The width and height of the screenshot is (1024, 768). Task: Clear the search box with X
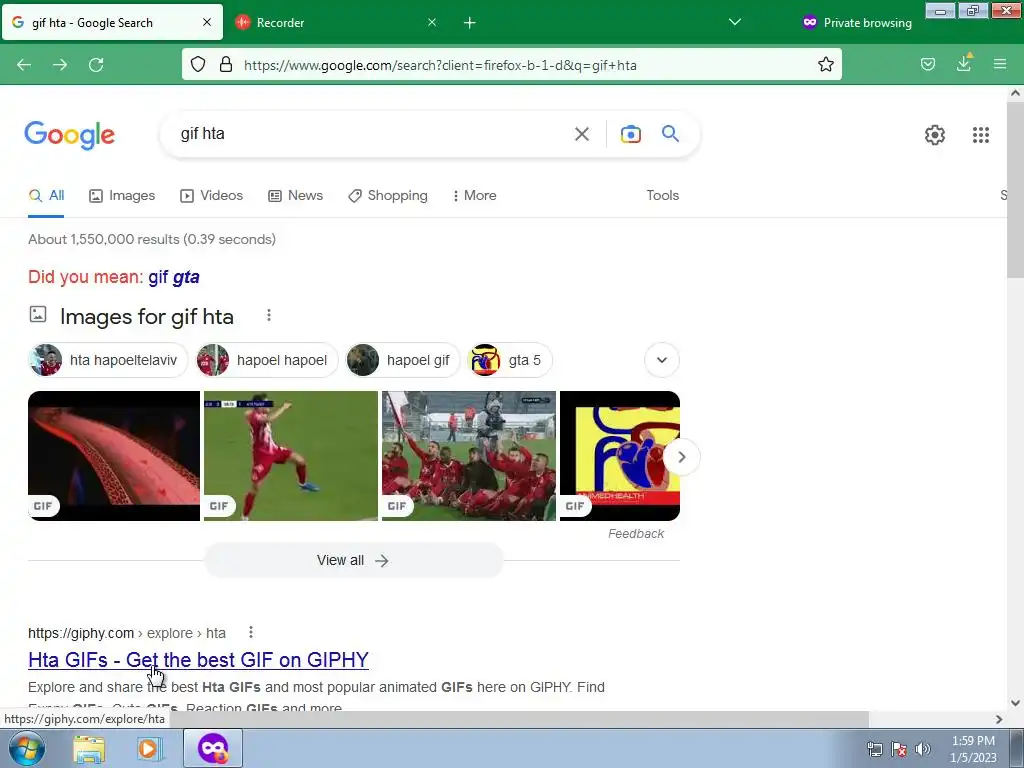pyautogui.click(x=581, y=134)
